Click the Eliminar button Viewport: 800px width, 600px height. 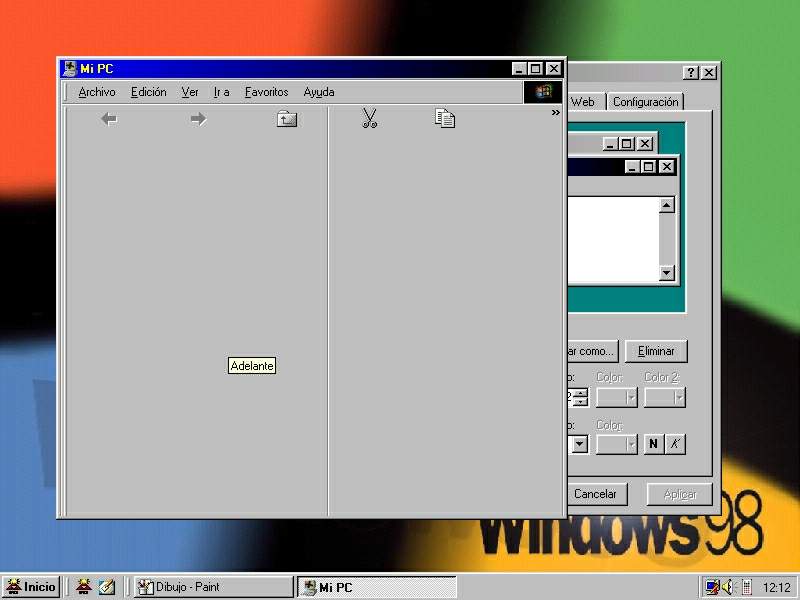click(x=656, y=351)
